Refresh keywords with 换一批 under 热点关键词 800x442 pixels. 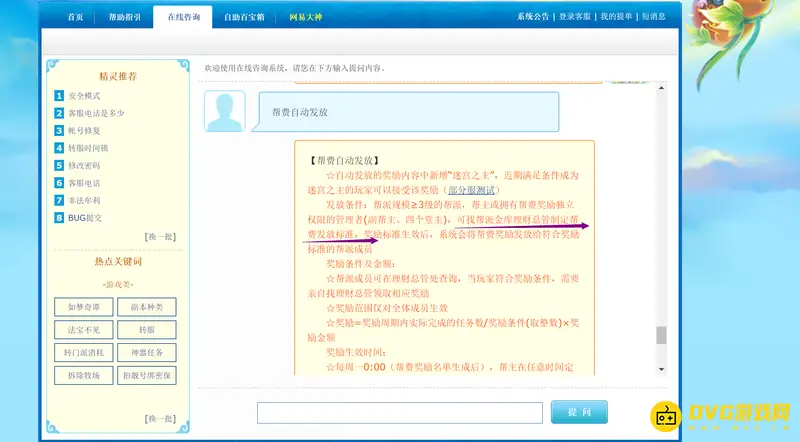(x=160, y=419)
